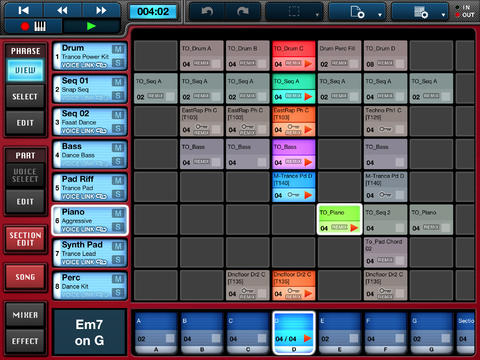Start playback with the green play icon
The width and height of the screenshot is (480, 360).
pyautogui.click(x=91, y=26)
